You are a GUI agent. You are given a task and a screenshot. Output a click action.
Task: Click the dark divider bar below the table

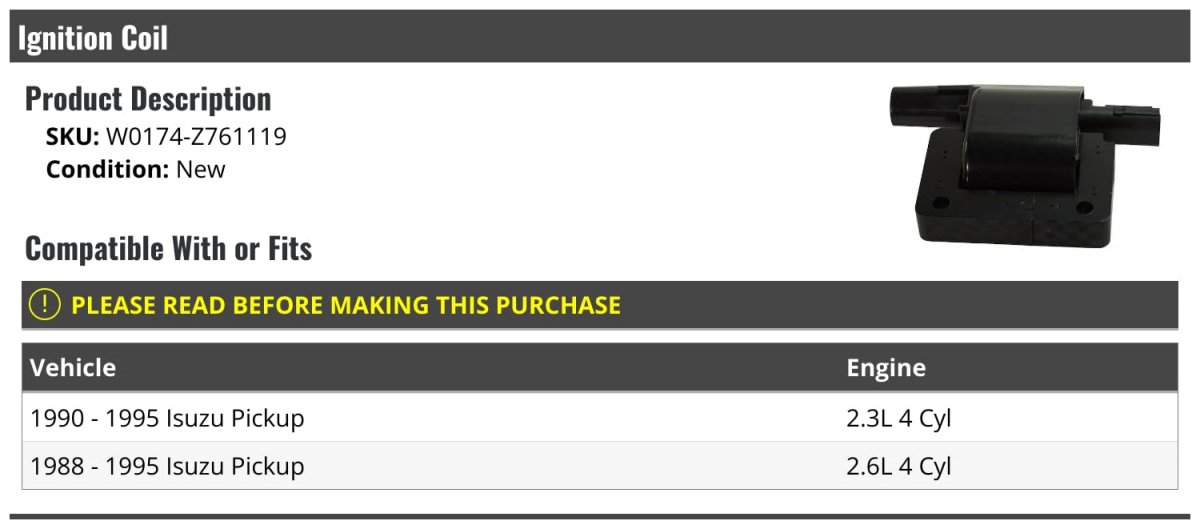[600, 517]
